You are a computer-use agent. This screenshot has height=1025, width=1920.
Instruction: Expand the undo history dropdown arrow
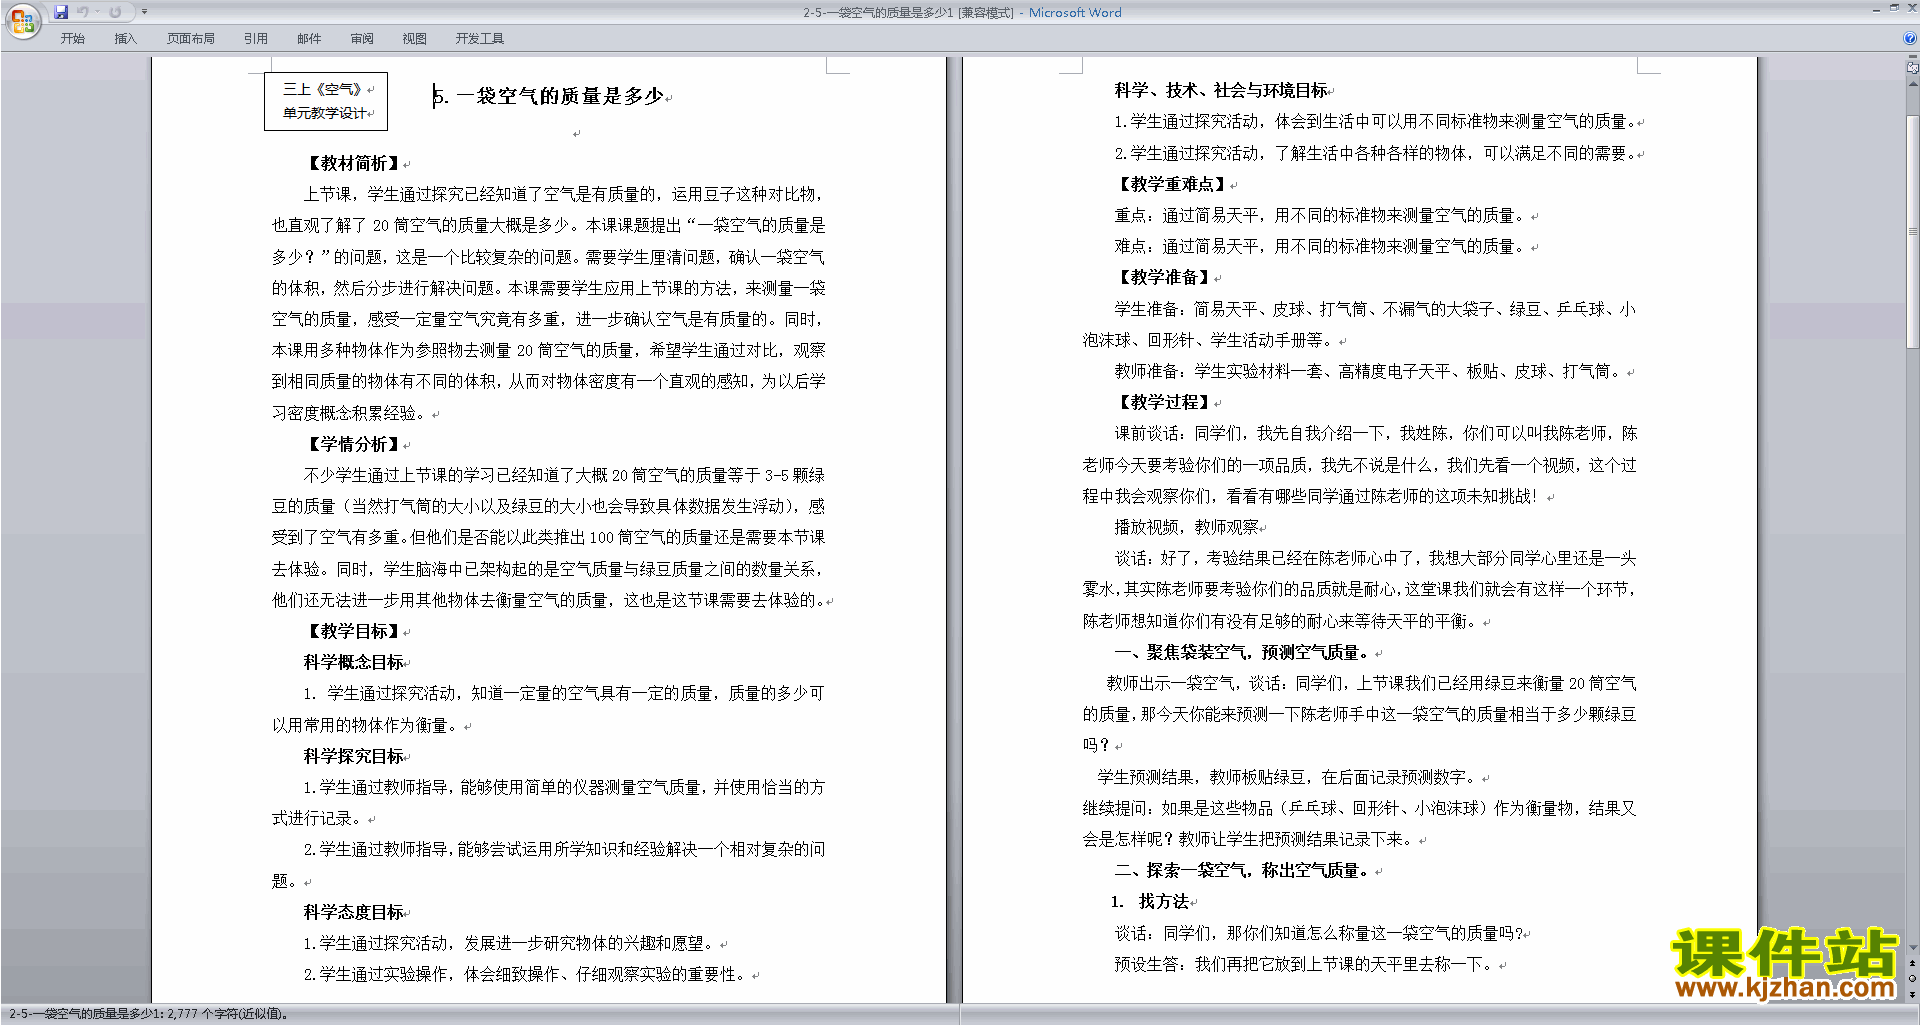click(97, 12)
